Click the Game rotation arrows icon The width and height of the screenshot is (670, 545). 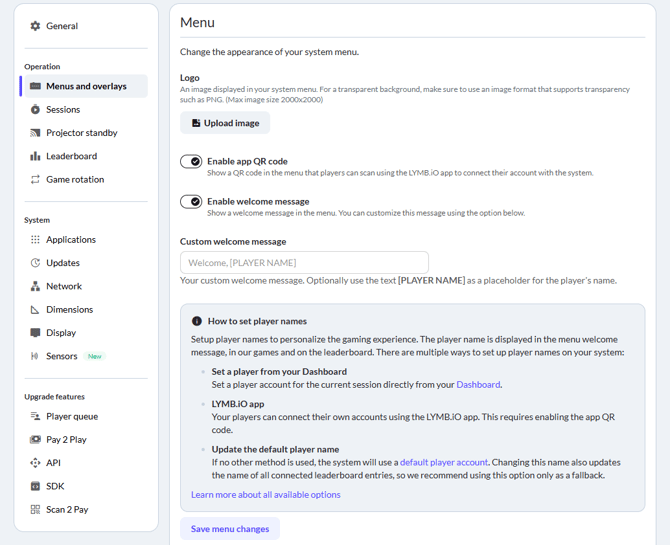tap(35, 180)
